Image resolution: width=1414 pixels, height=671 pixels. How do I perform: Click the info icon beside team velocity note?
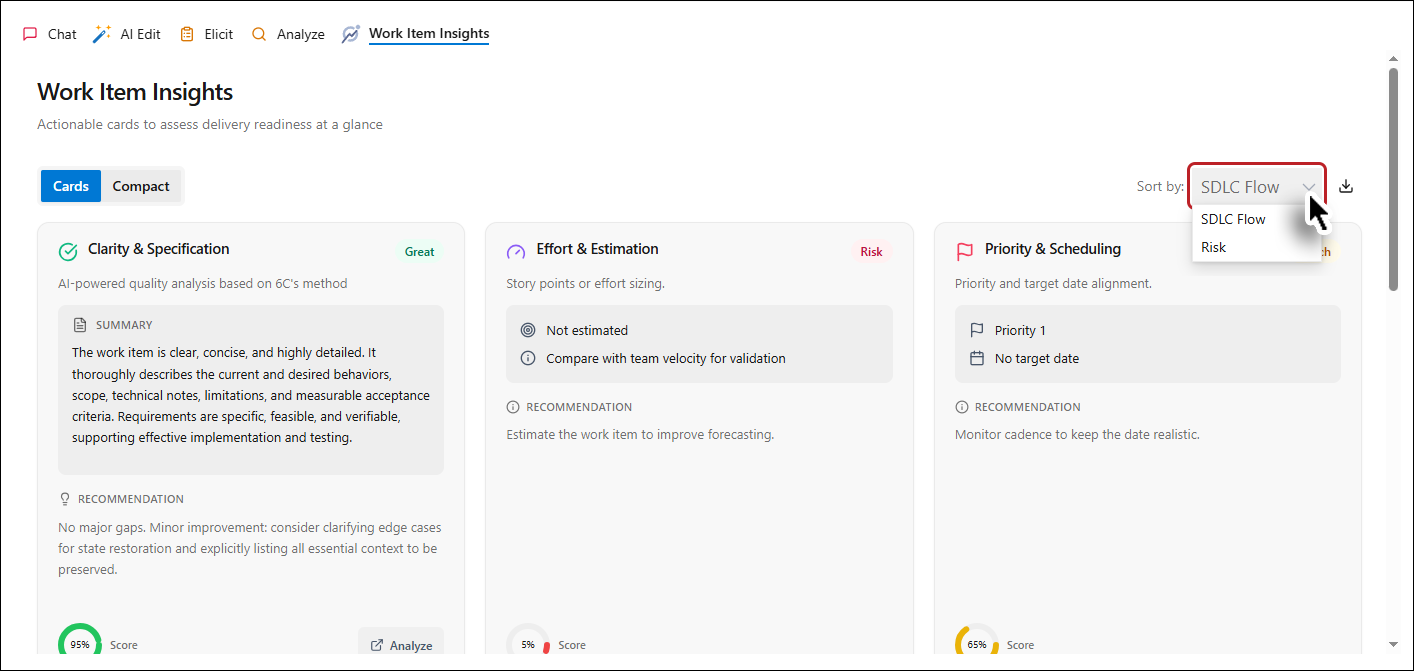[x=528, y=358]
